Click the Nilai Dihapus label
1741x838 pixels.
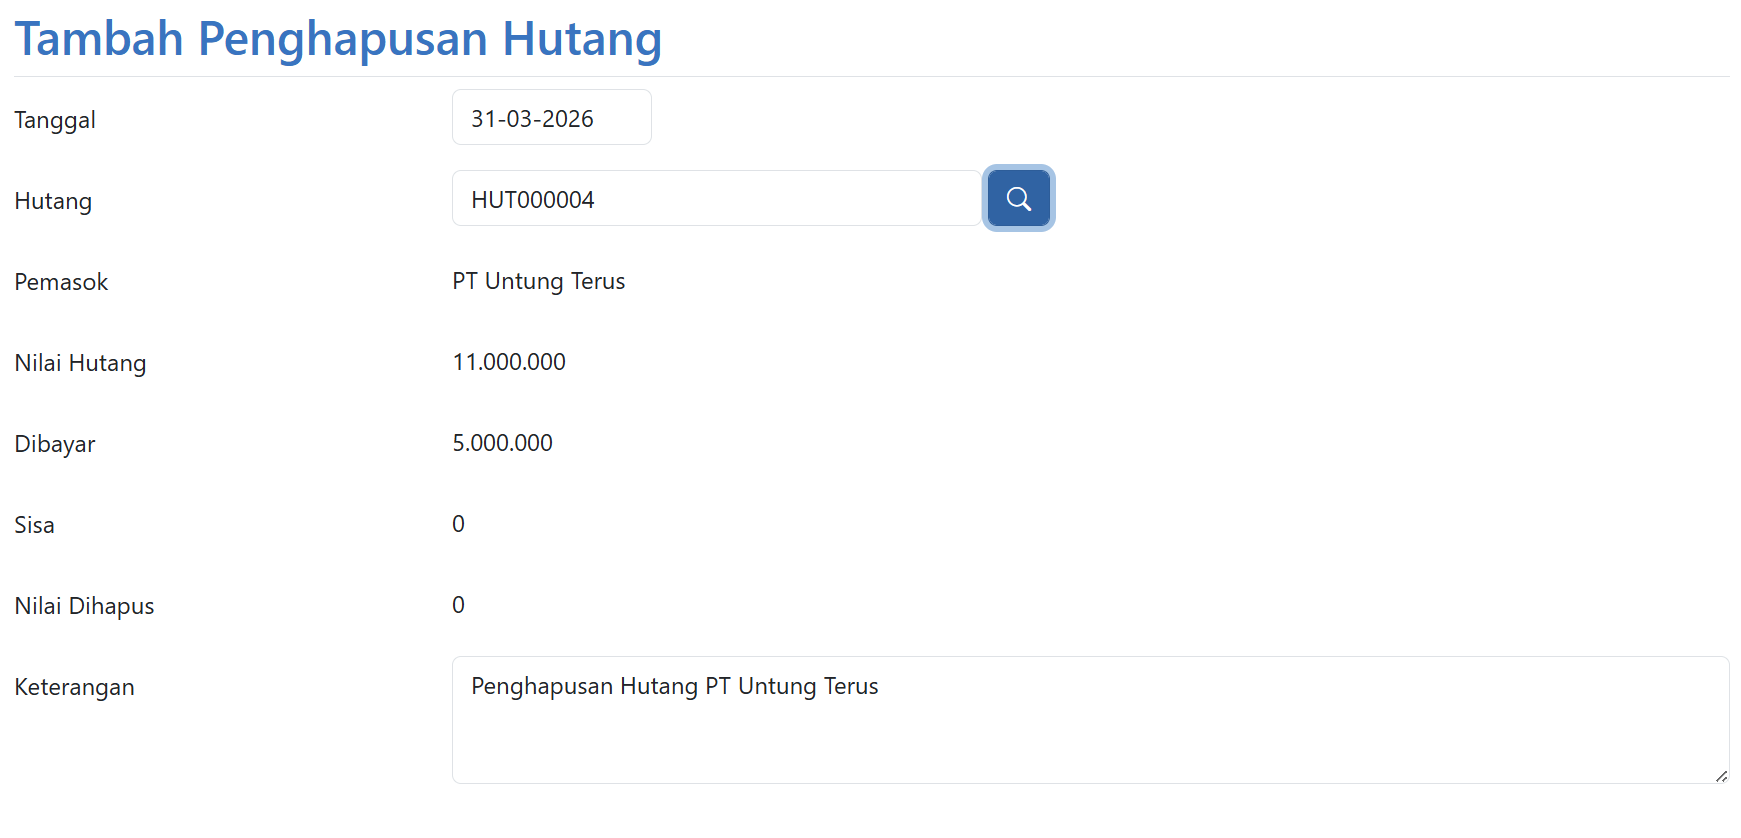click(84, 606)
